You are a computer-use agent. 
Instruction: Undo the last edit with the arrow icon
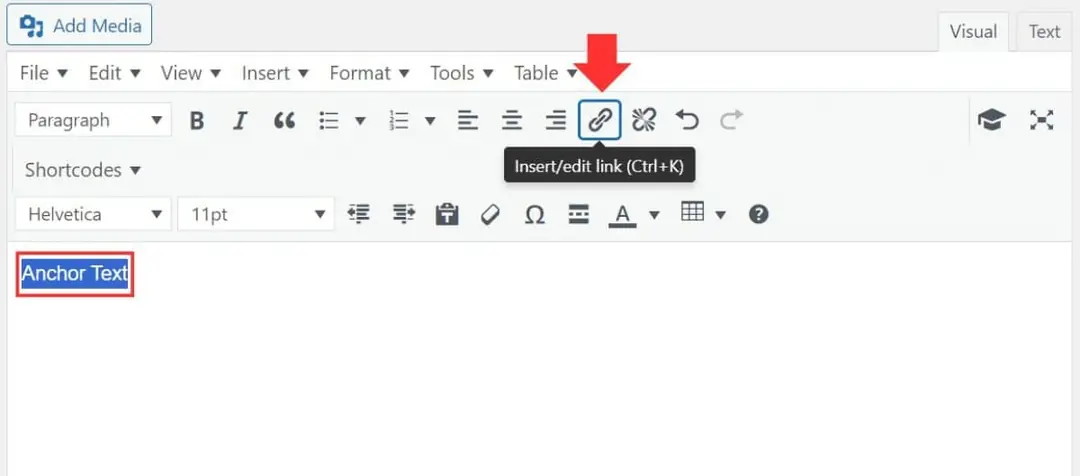pyautogui.click(x=687, y=121)
